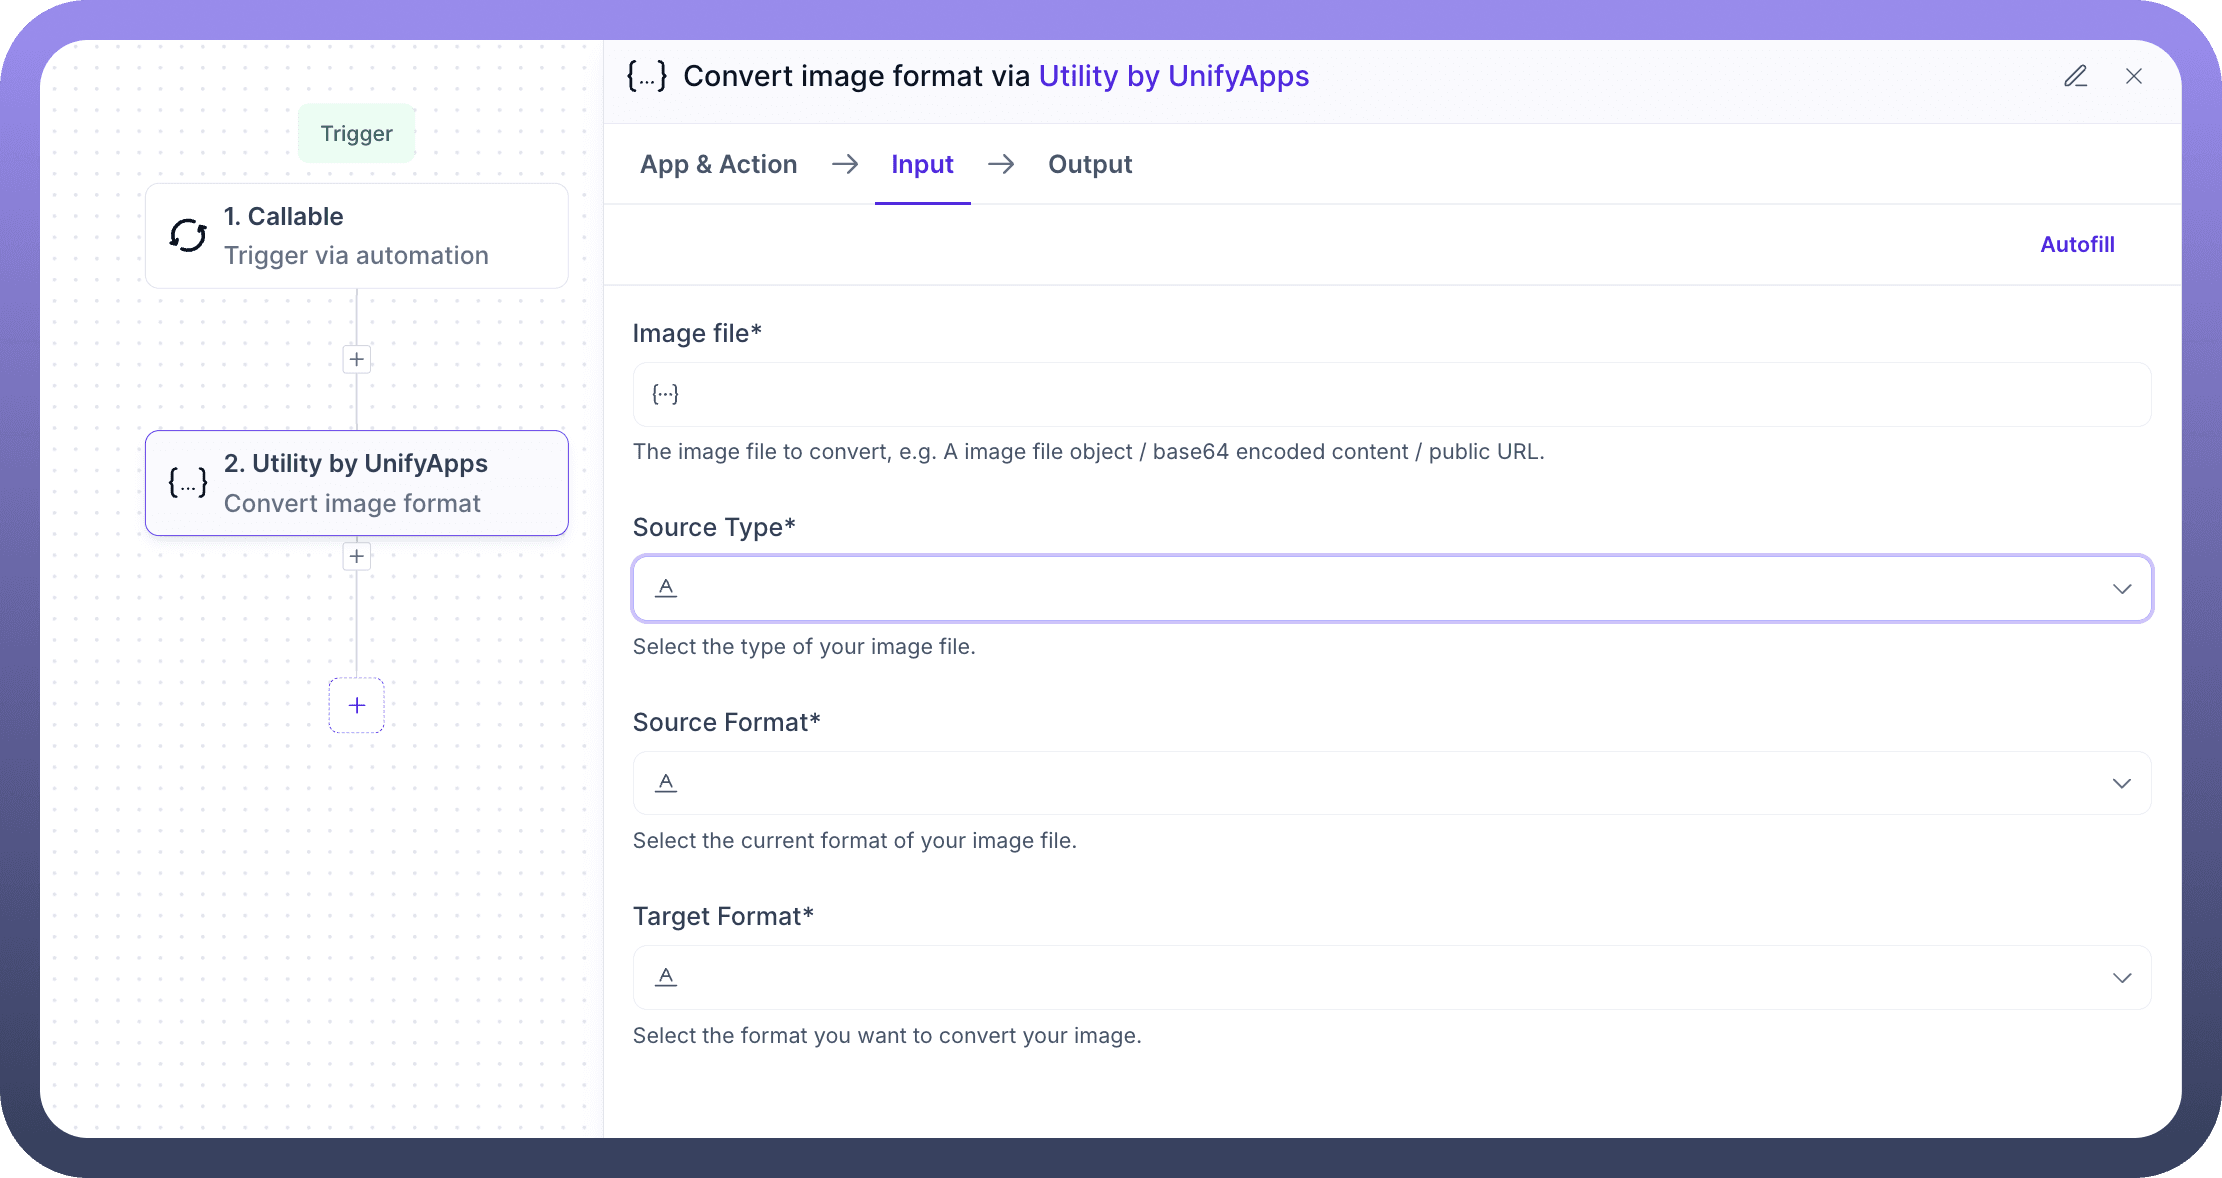
Task: Click plus icon directly below Utility step
Action: tap(357, 556)
